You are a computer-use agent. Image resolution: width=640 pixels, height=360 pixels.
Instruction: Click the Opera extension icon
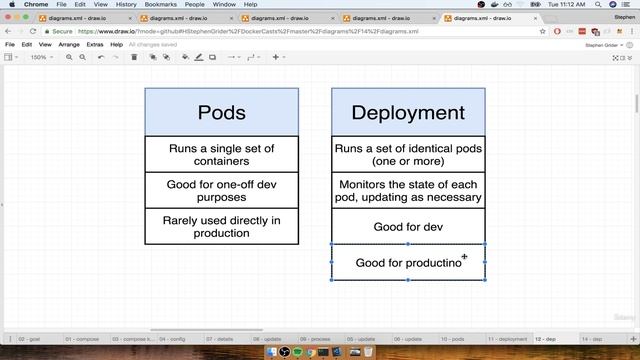(557, 31)
